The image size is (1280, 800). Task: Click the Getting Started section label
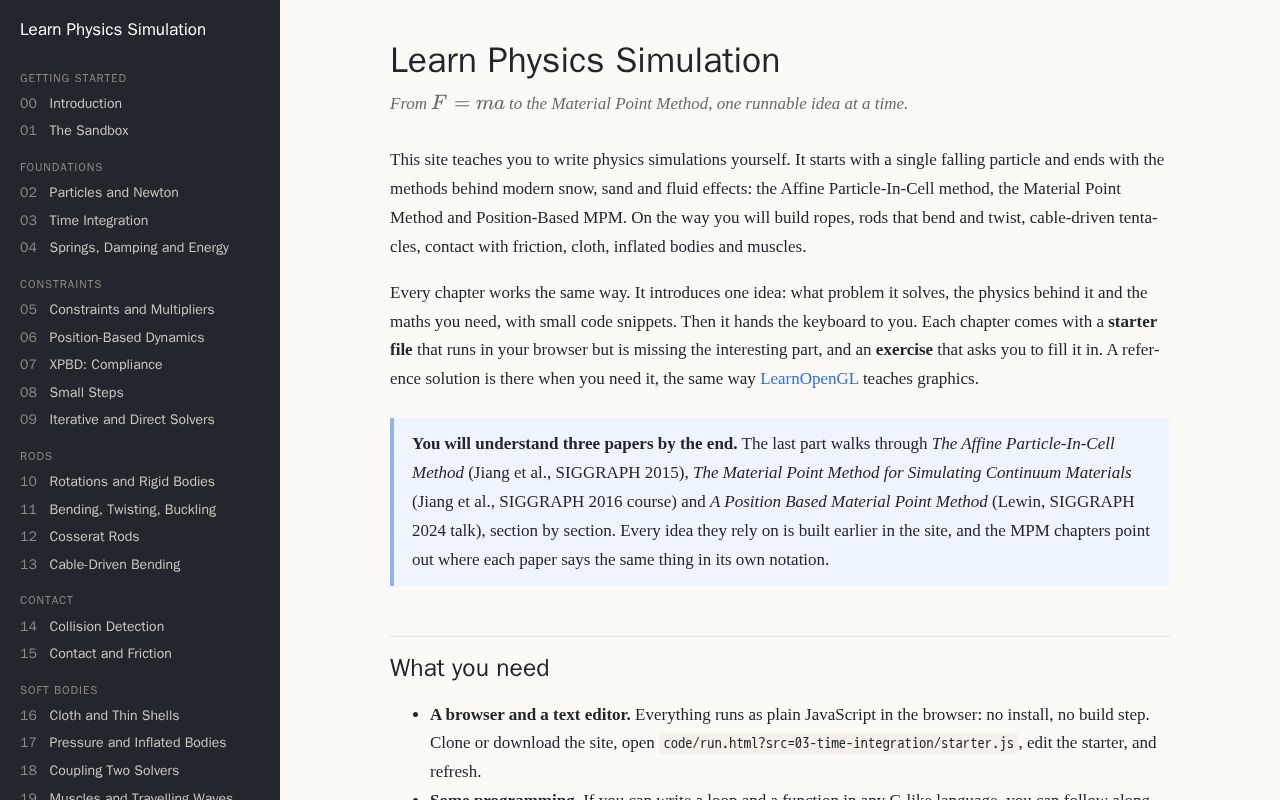coord(73,79)
